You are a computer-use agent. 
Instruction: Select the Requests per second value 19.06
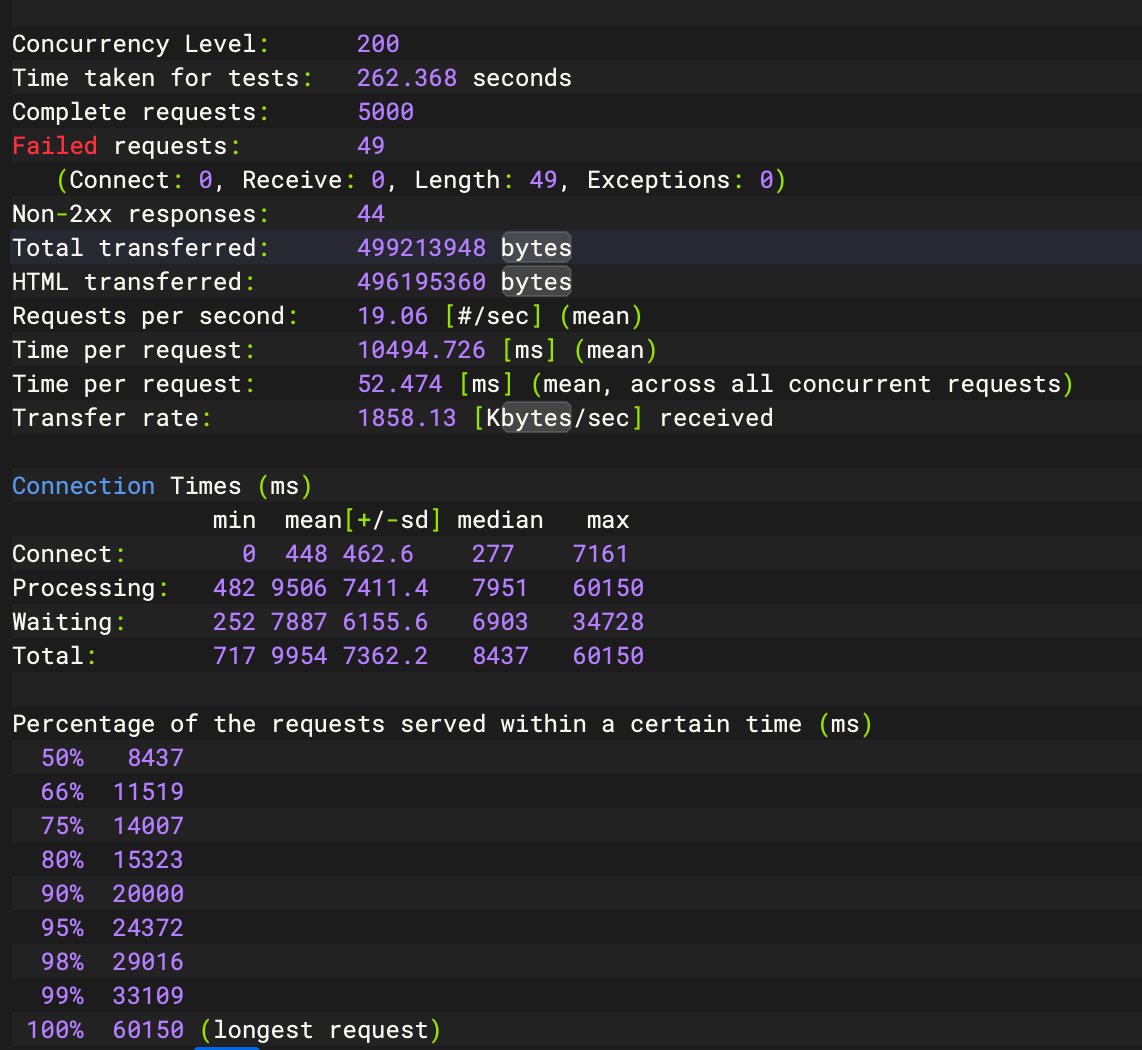[392, 315]
